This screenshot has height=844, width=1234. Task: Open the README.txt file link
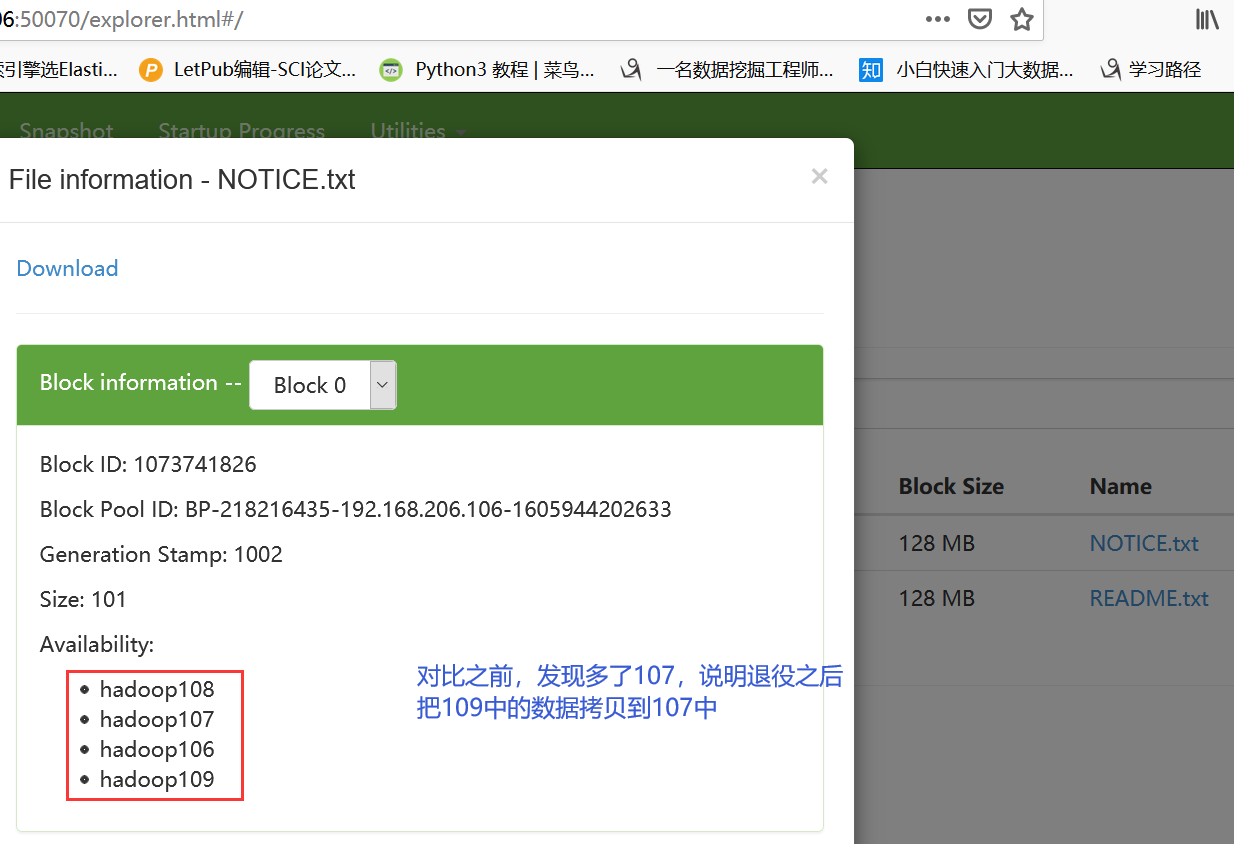[x=1148, y=598]
